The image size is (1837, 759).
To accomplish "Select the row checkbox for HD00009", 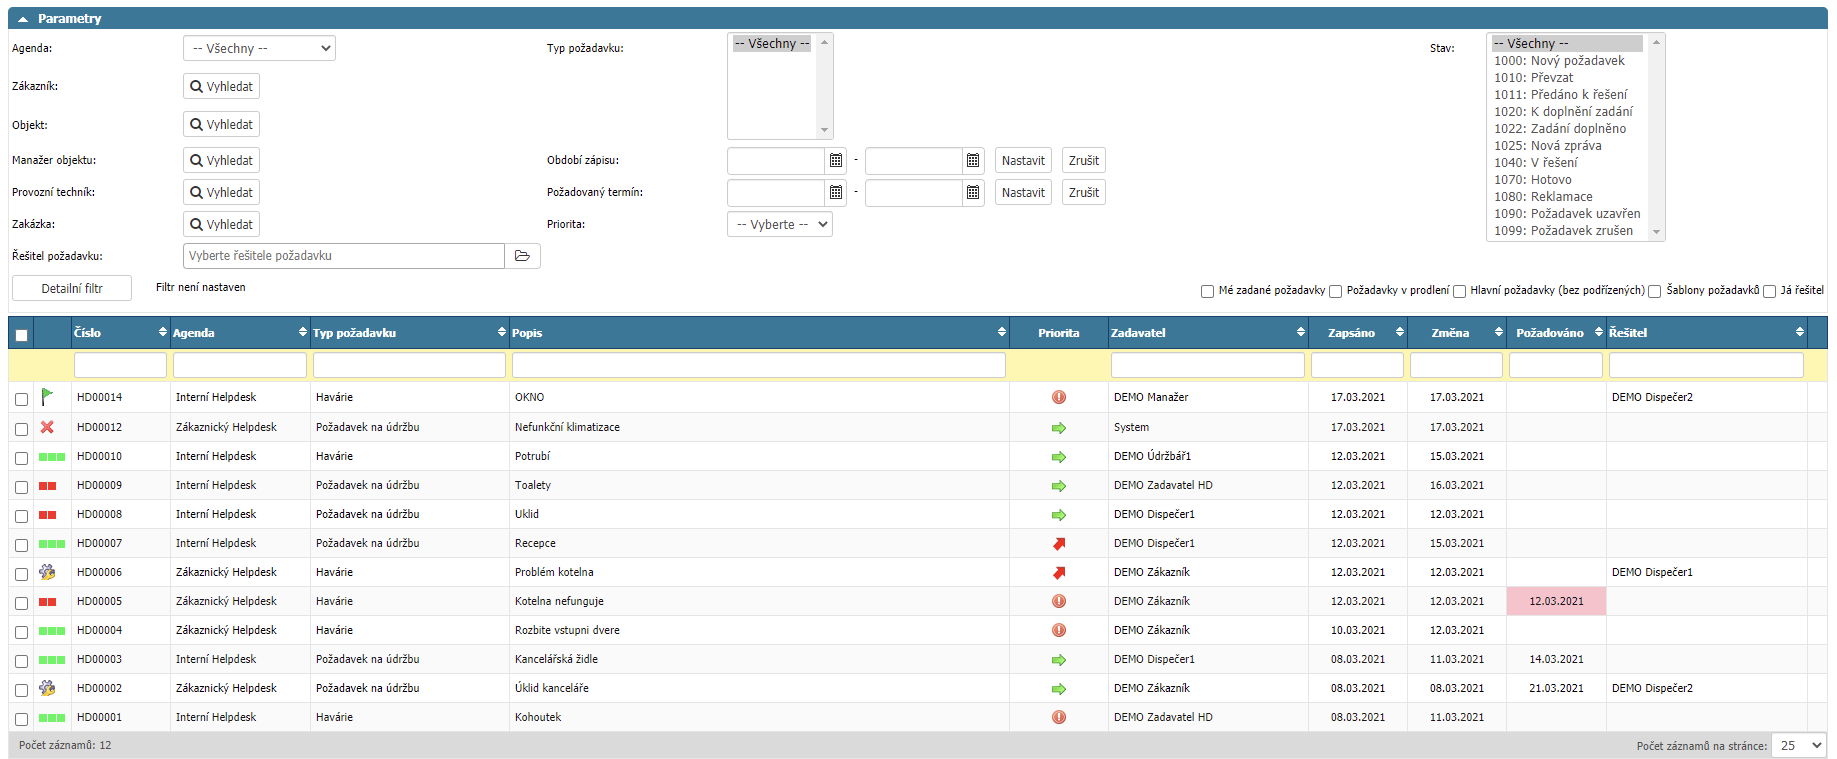I will pyautogui.click(x=21, y=487).
